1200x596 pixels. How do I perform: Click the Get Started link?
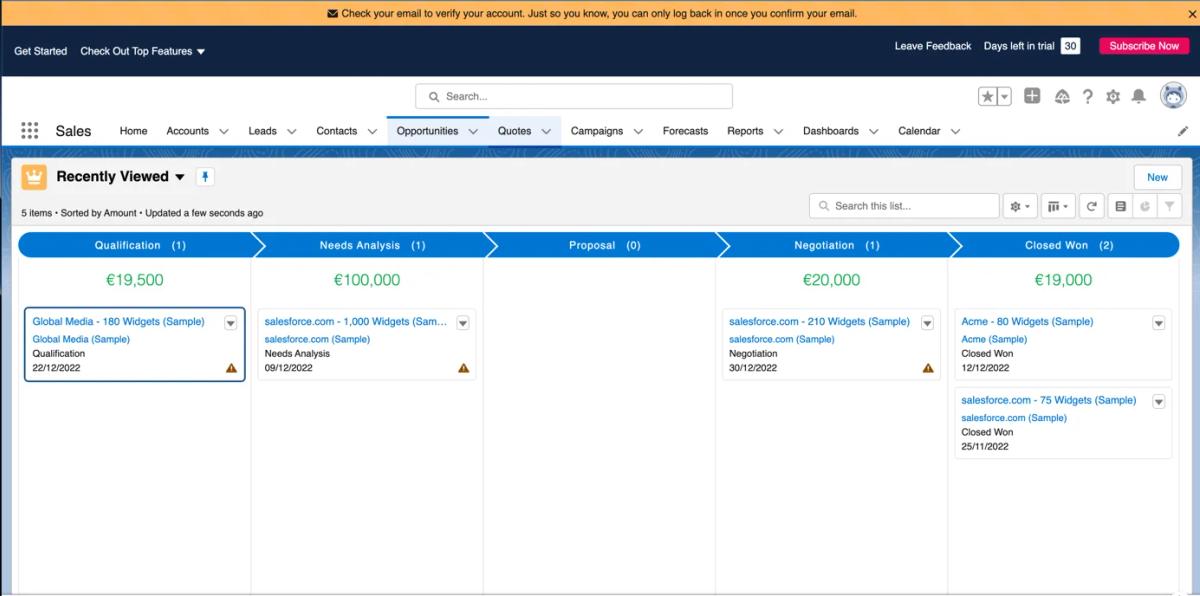tap(41, 51)
